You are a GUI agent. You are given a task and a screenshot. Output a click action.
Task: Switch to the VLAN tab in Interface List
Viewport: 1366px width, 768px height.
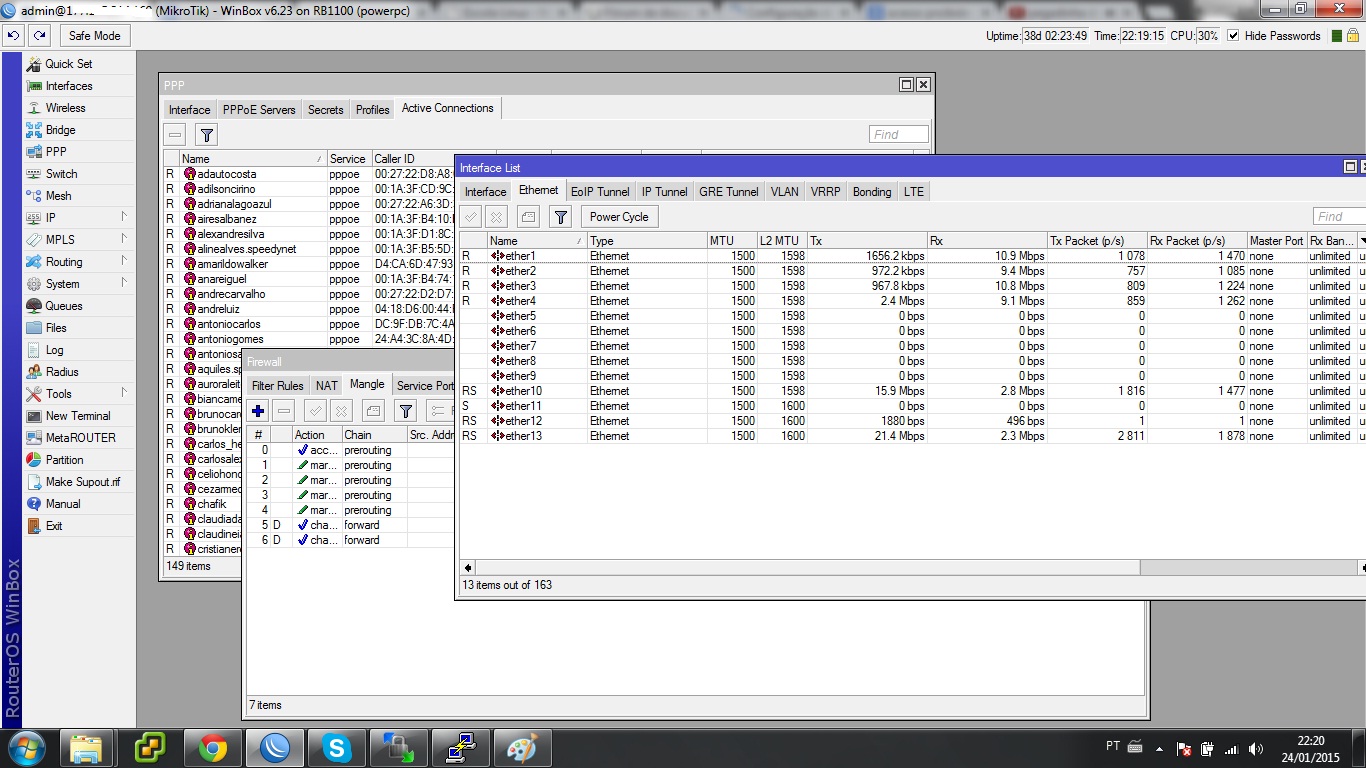coord(784,192)
